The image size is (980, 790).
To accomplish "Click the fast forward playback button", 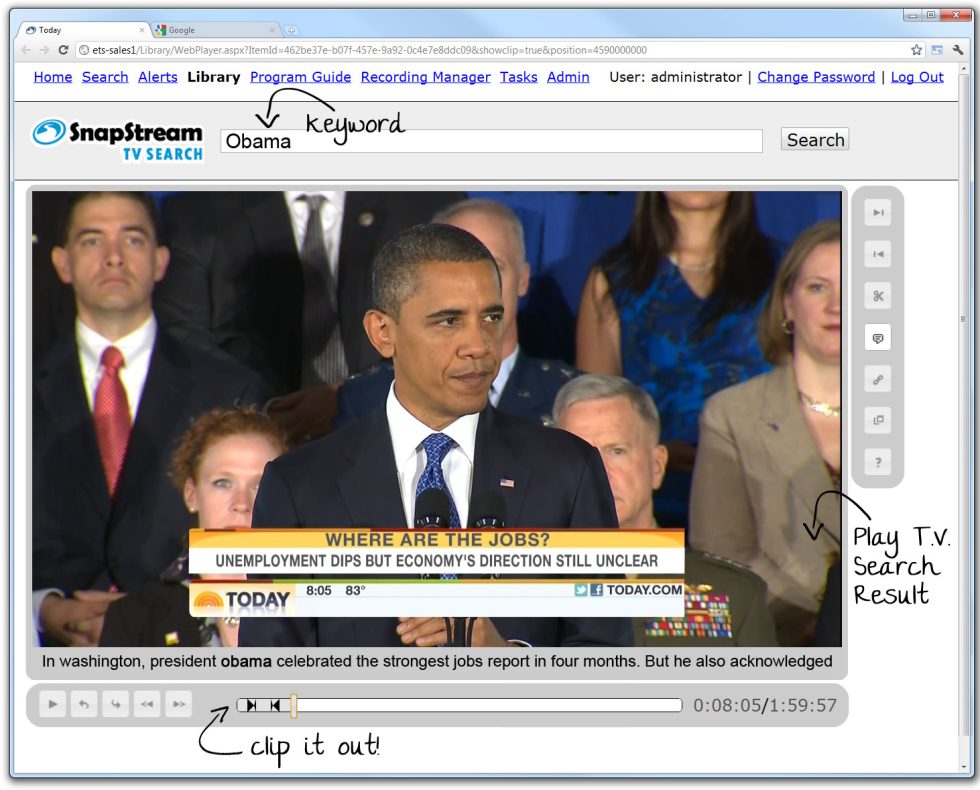I will pos(178,705).
